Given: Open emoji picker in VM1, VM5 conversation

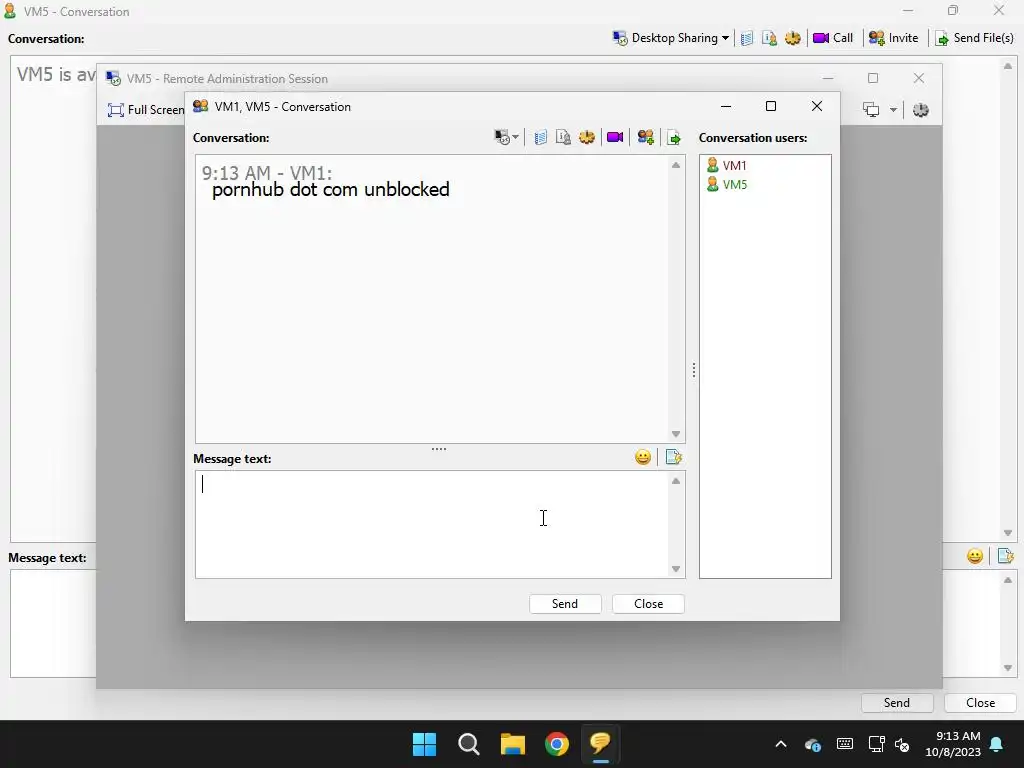Looking at the screenshot, I should 643,457.
